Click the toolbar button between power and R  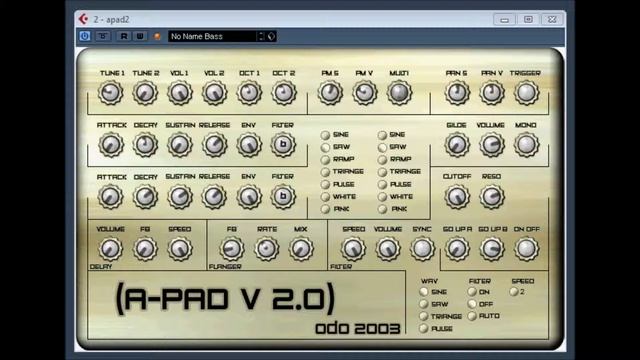click(x=102, y=36)
